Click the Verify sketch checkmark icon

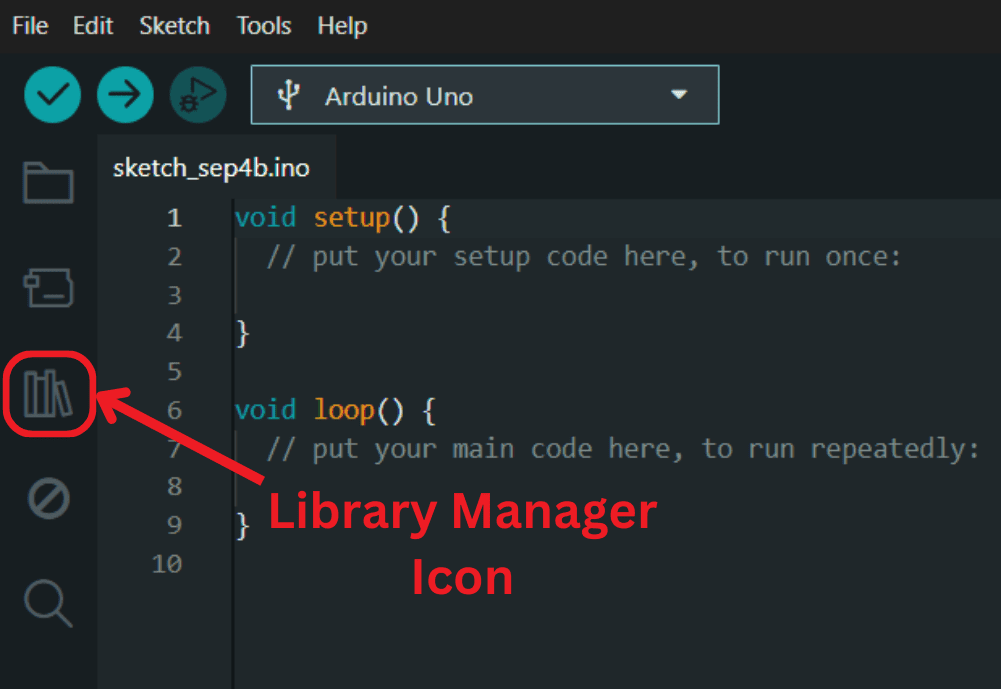click(x=52, y=94)
